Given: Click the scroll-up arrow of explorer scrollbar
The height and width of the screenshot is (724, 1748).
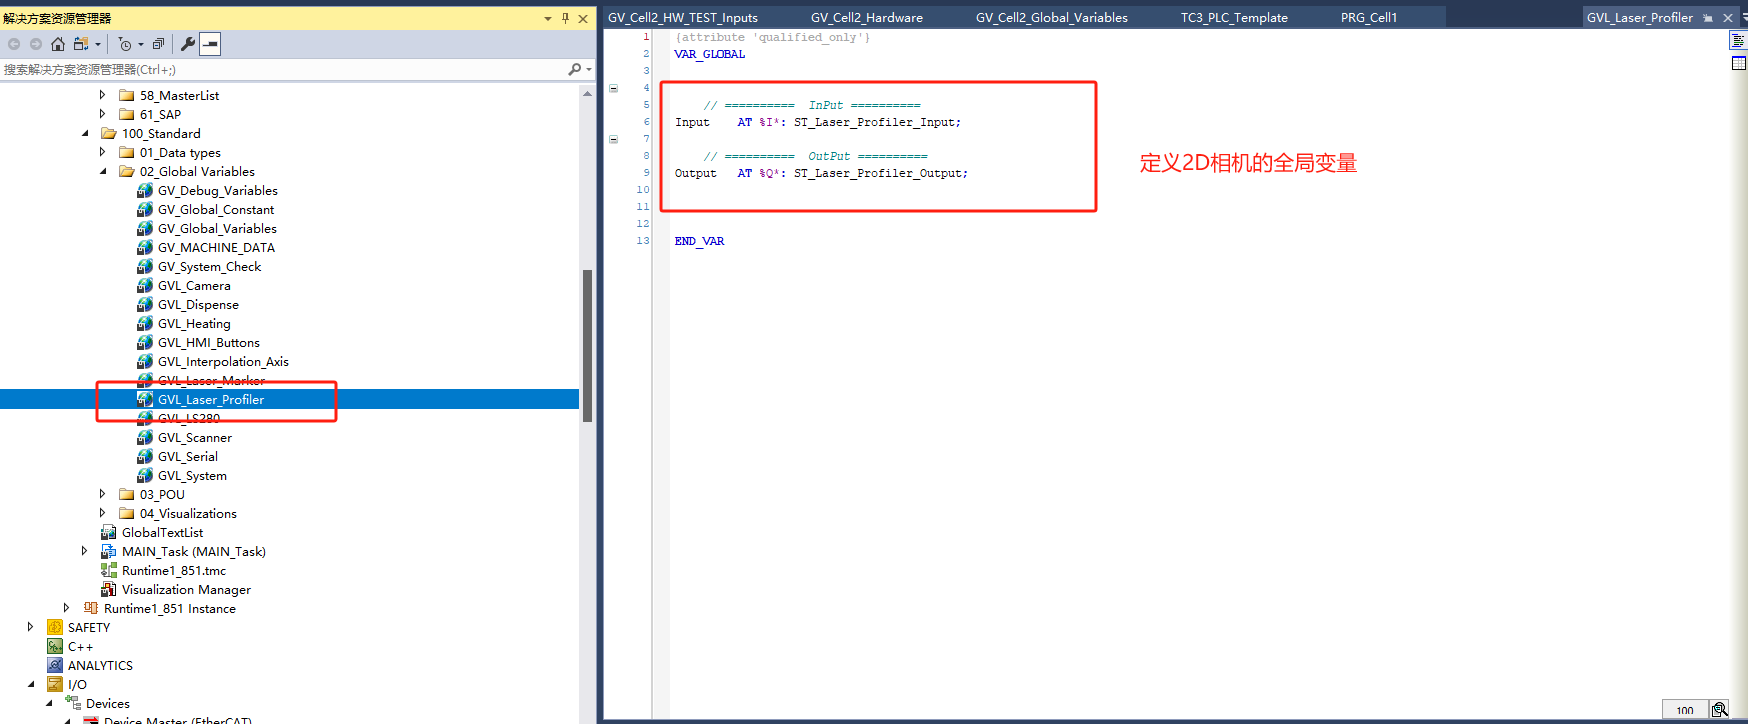Looking at the screenshot, I should [x=587, y=93].
